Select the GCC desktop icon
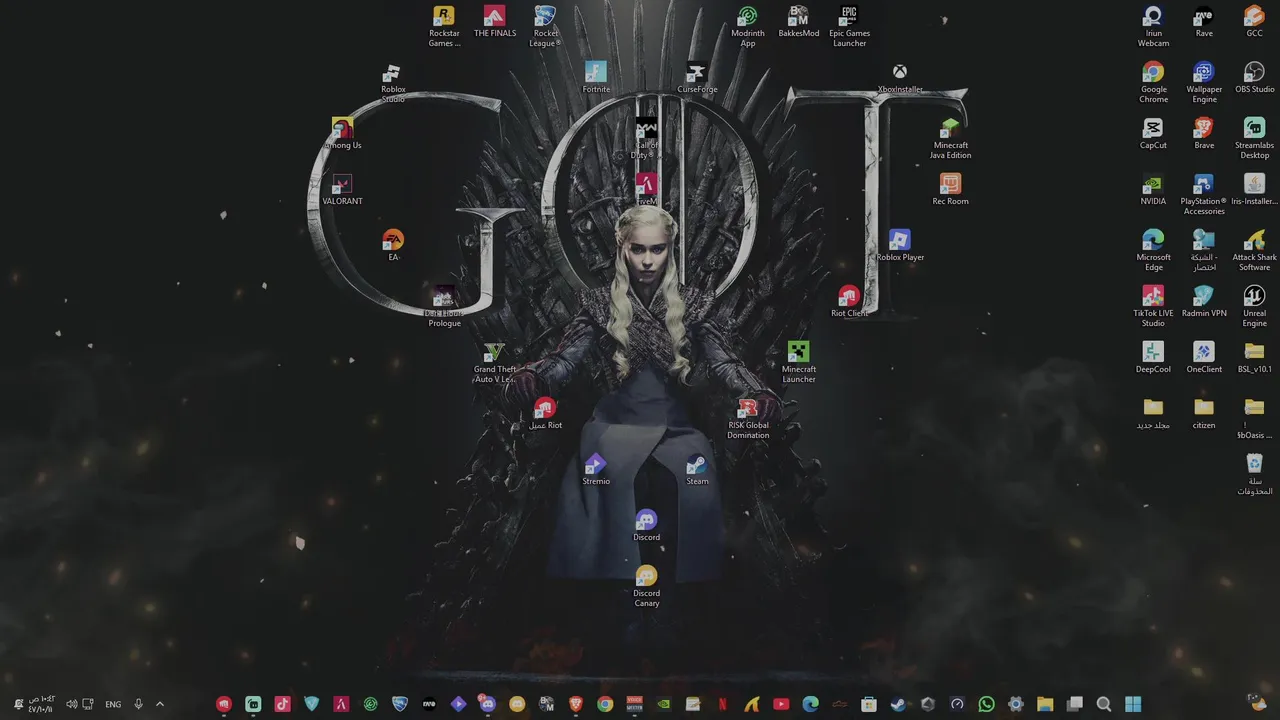The image size is (1280, 720). tap(1254, 22)
